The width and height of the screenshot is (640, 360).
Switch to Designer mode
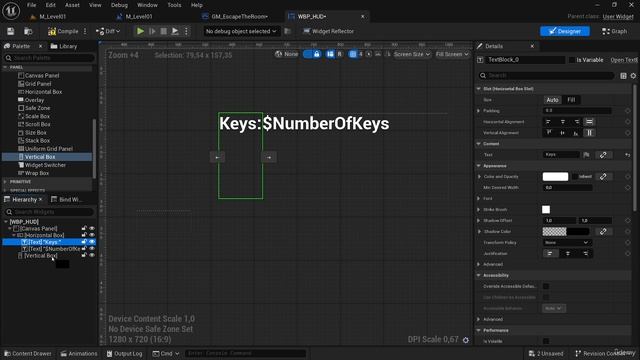pyautogui.click(x=564, y=31)
